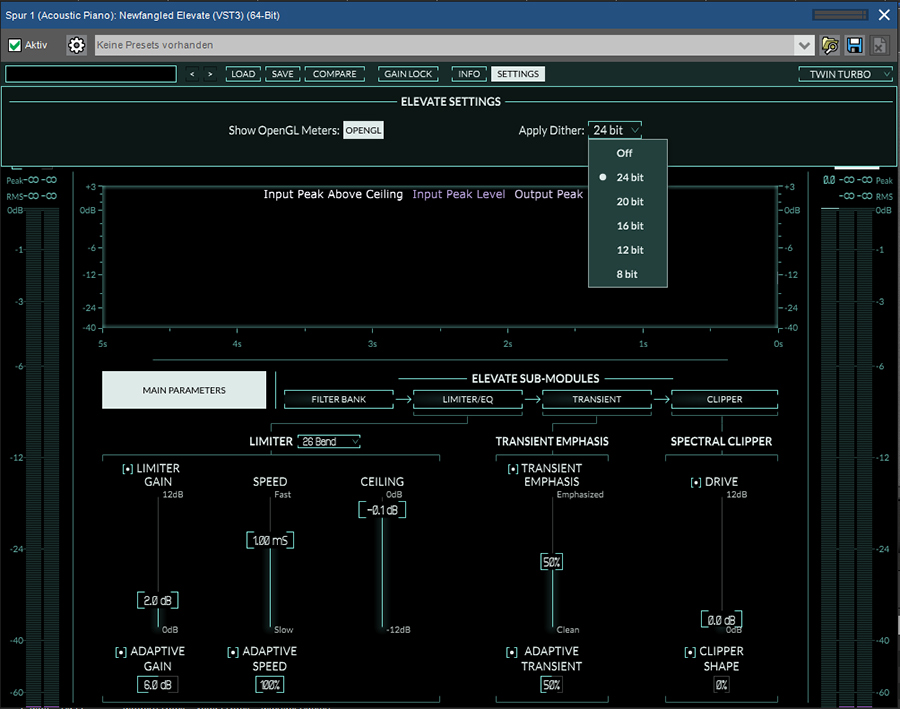Select 12 bit dither option
The image size is (900, 709).
click(x=628, y=250)
